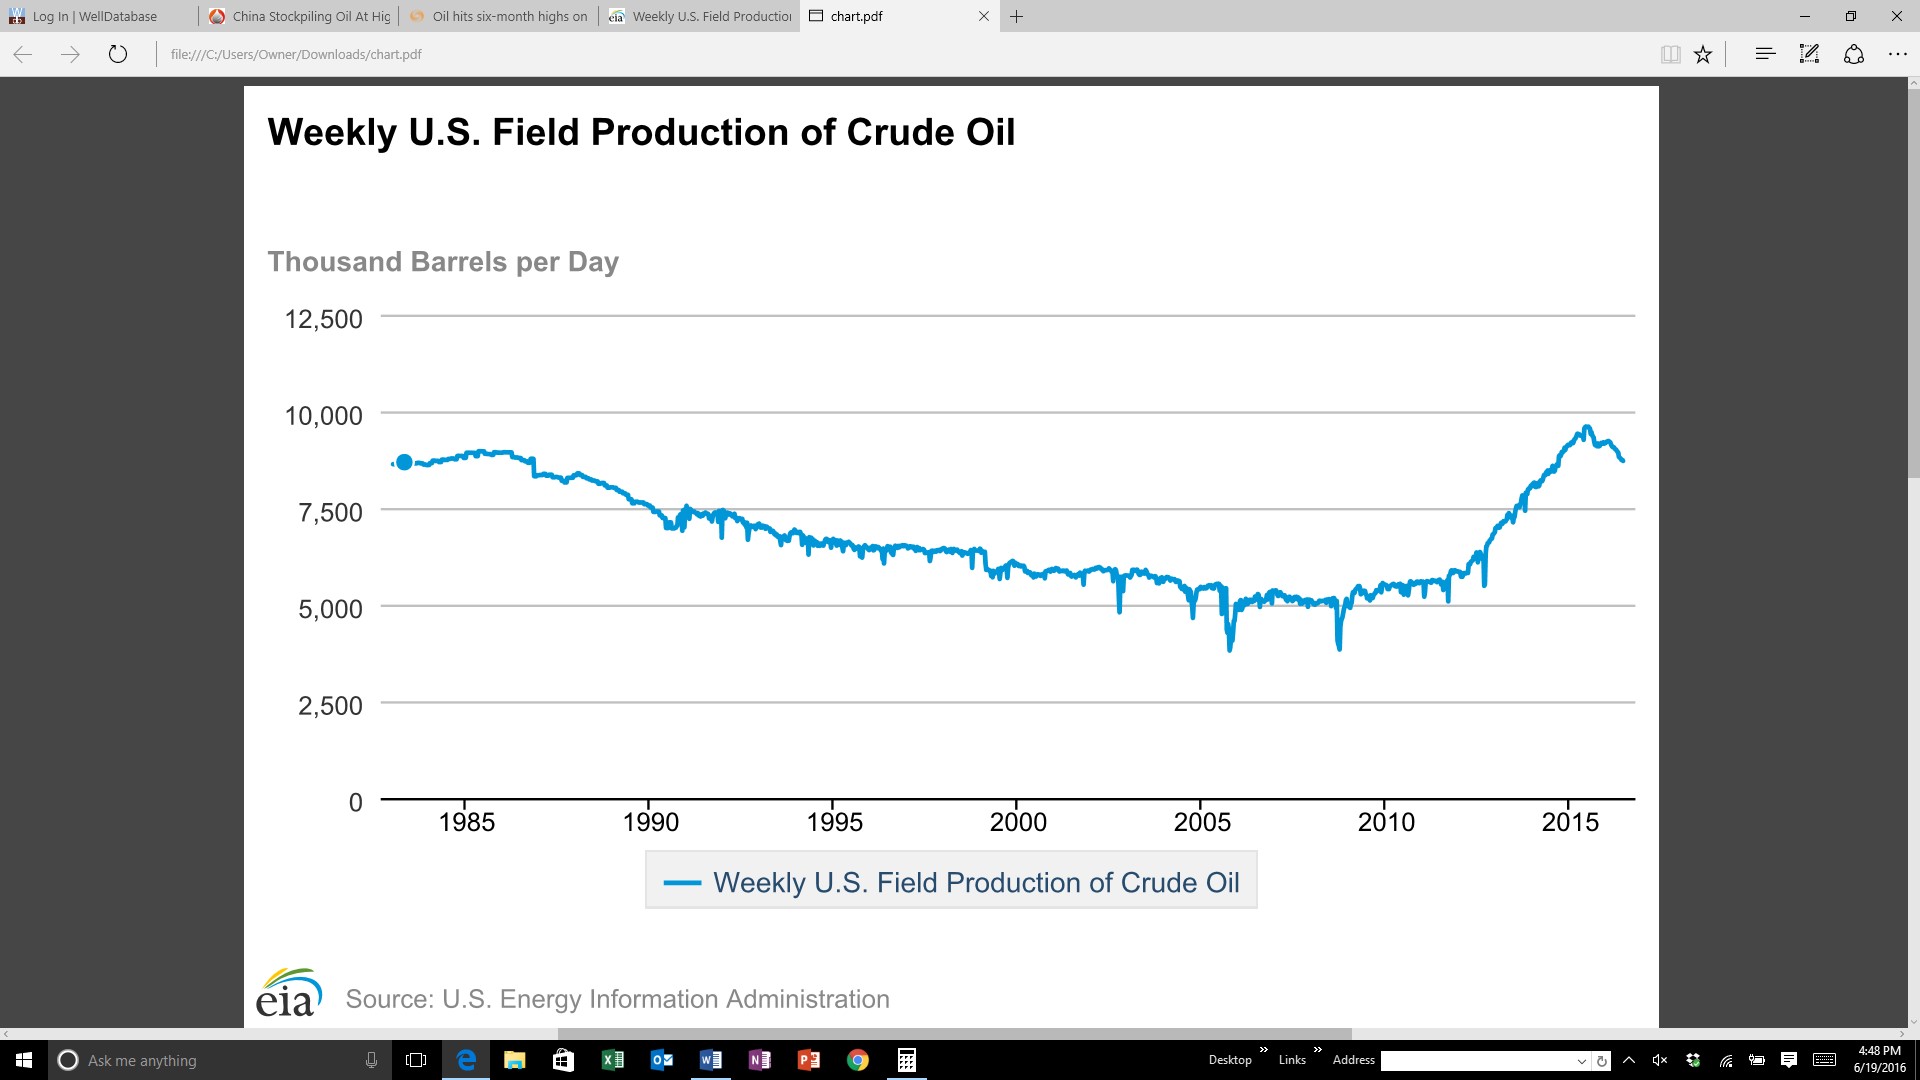This screenshot has height=1080, width=1920.
Task: Switch to China Stockpiling Oil tab
Action: click(300, 16)
